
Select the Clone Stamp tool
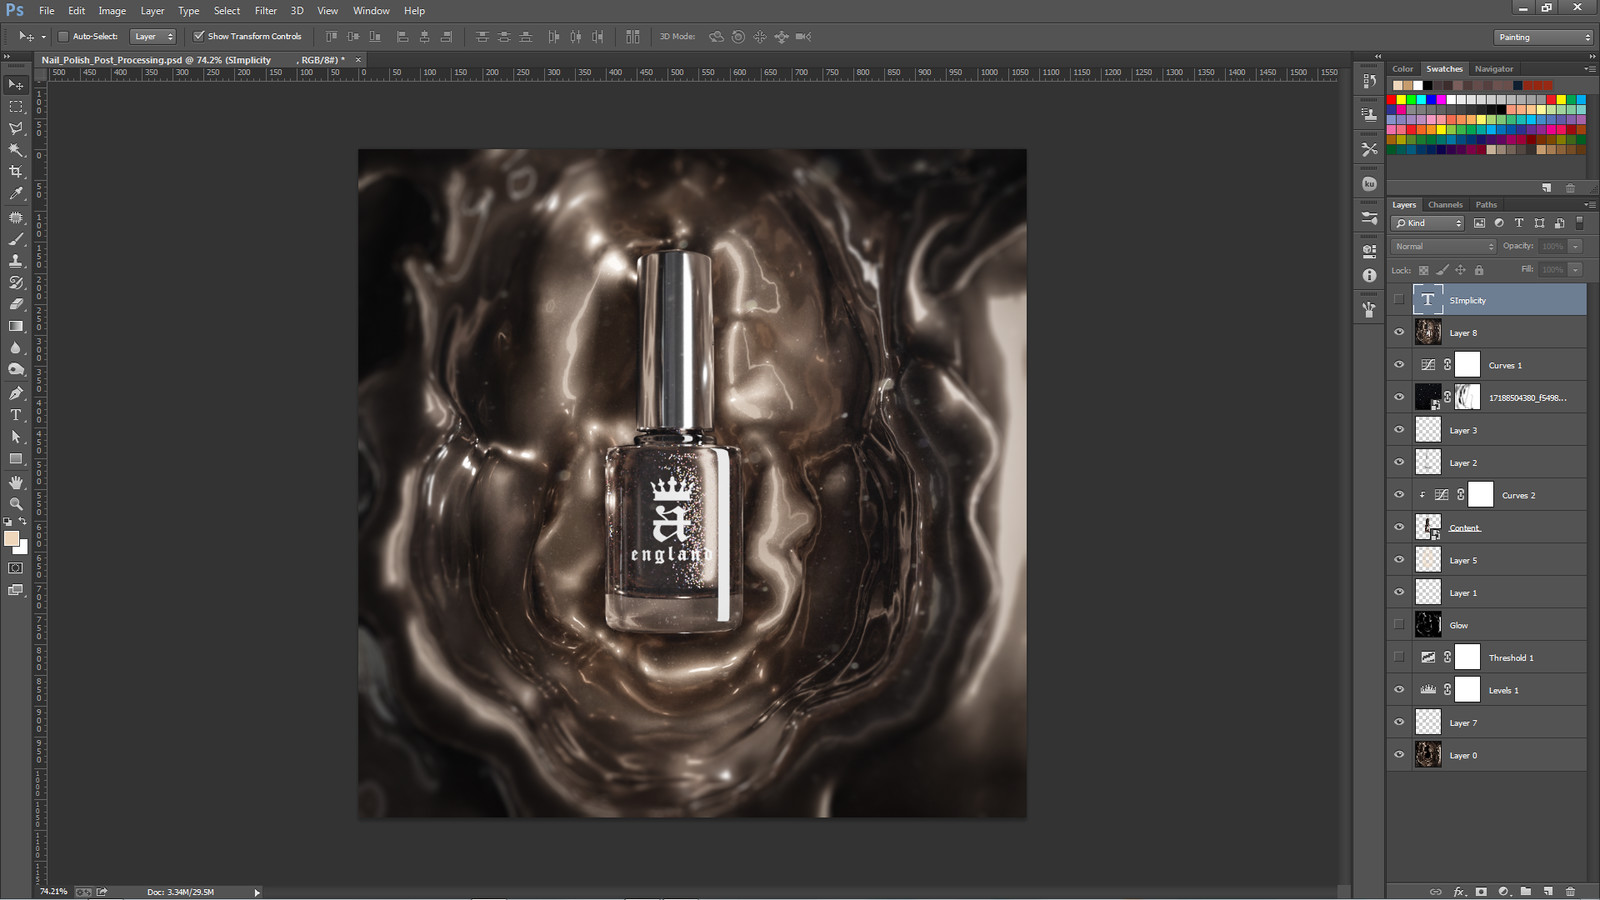pyautogui.click(x=16, y=261)
